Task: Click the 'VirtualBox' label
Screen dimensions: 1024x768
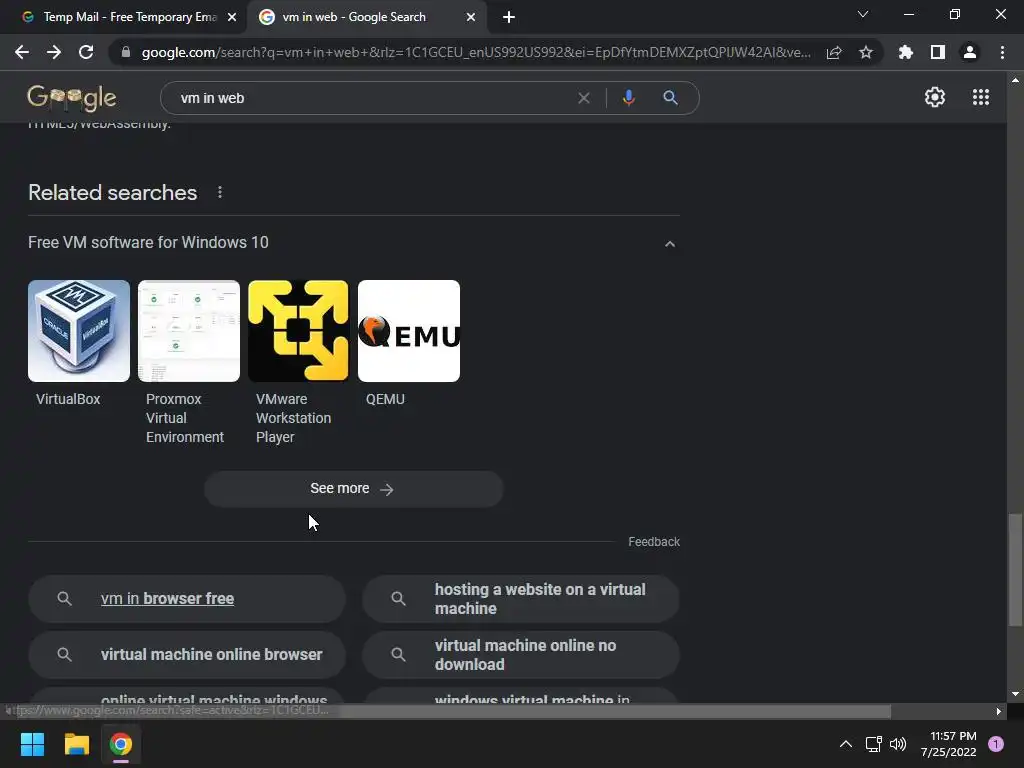Action: pyautogui.click(x=68, y=399)
